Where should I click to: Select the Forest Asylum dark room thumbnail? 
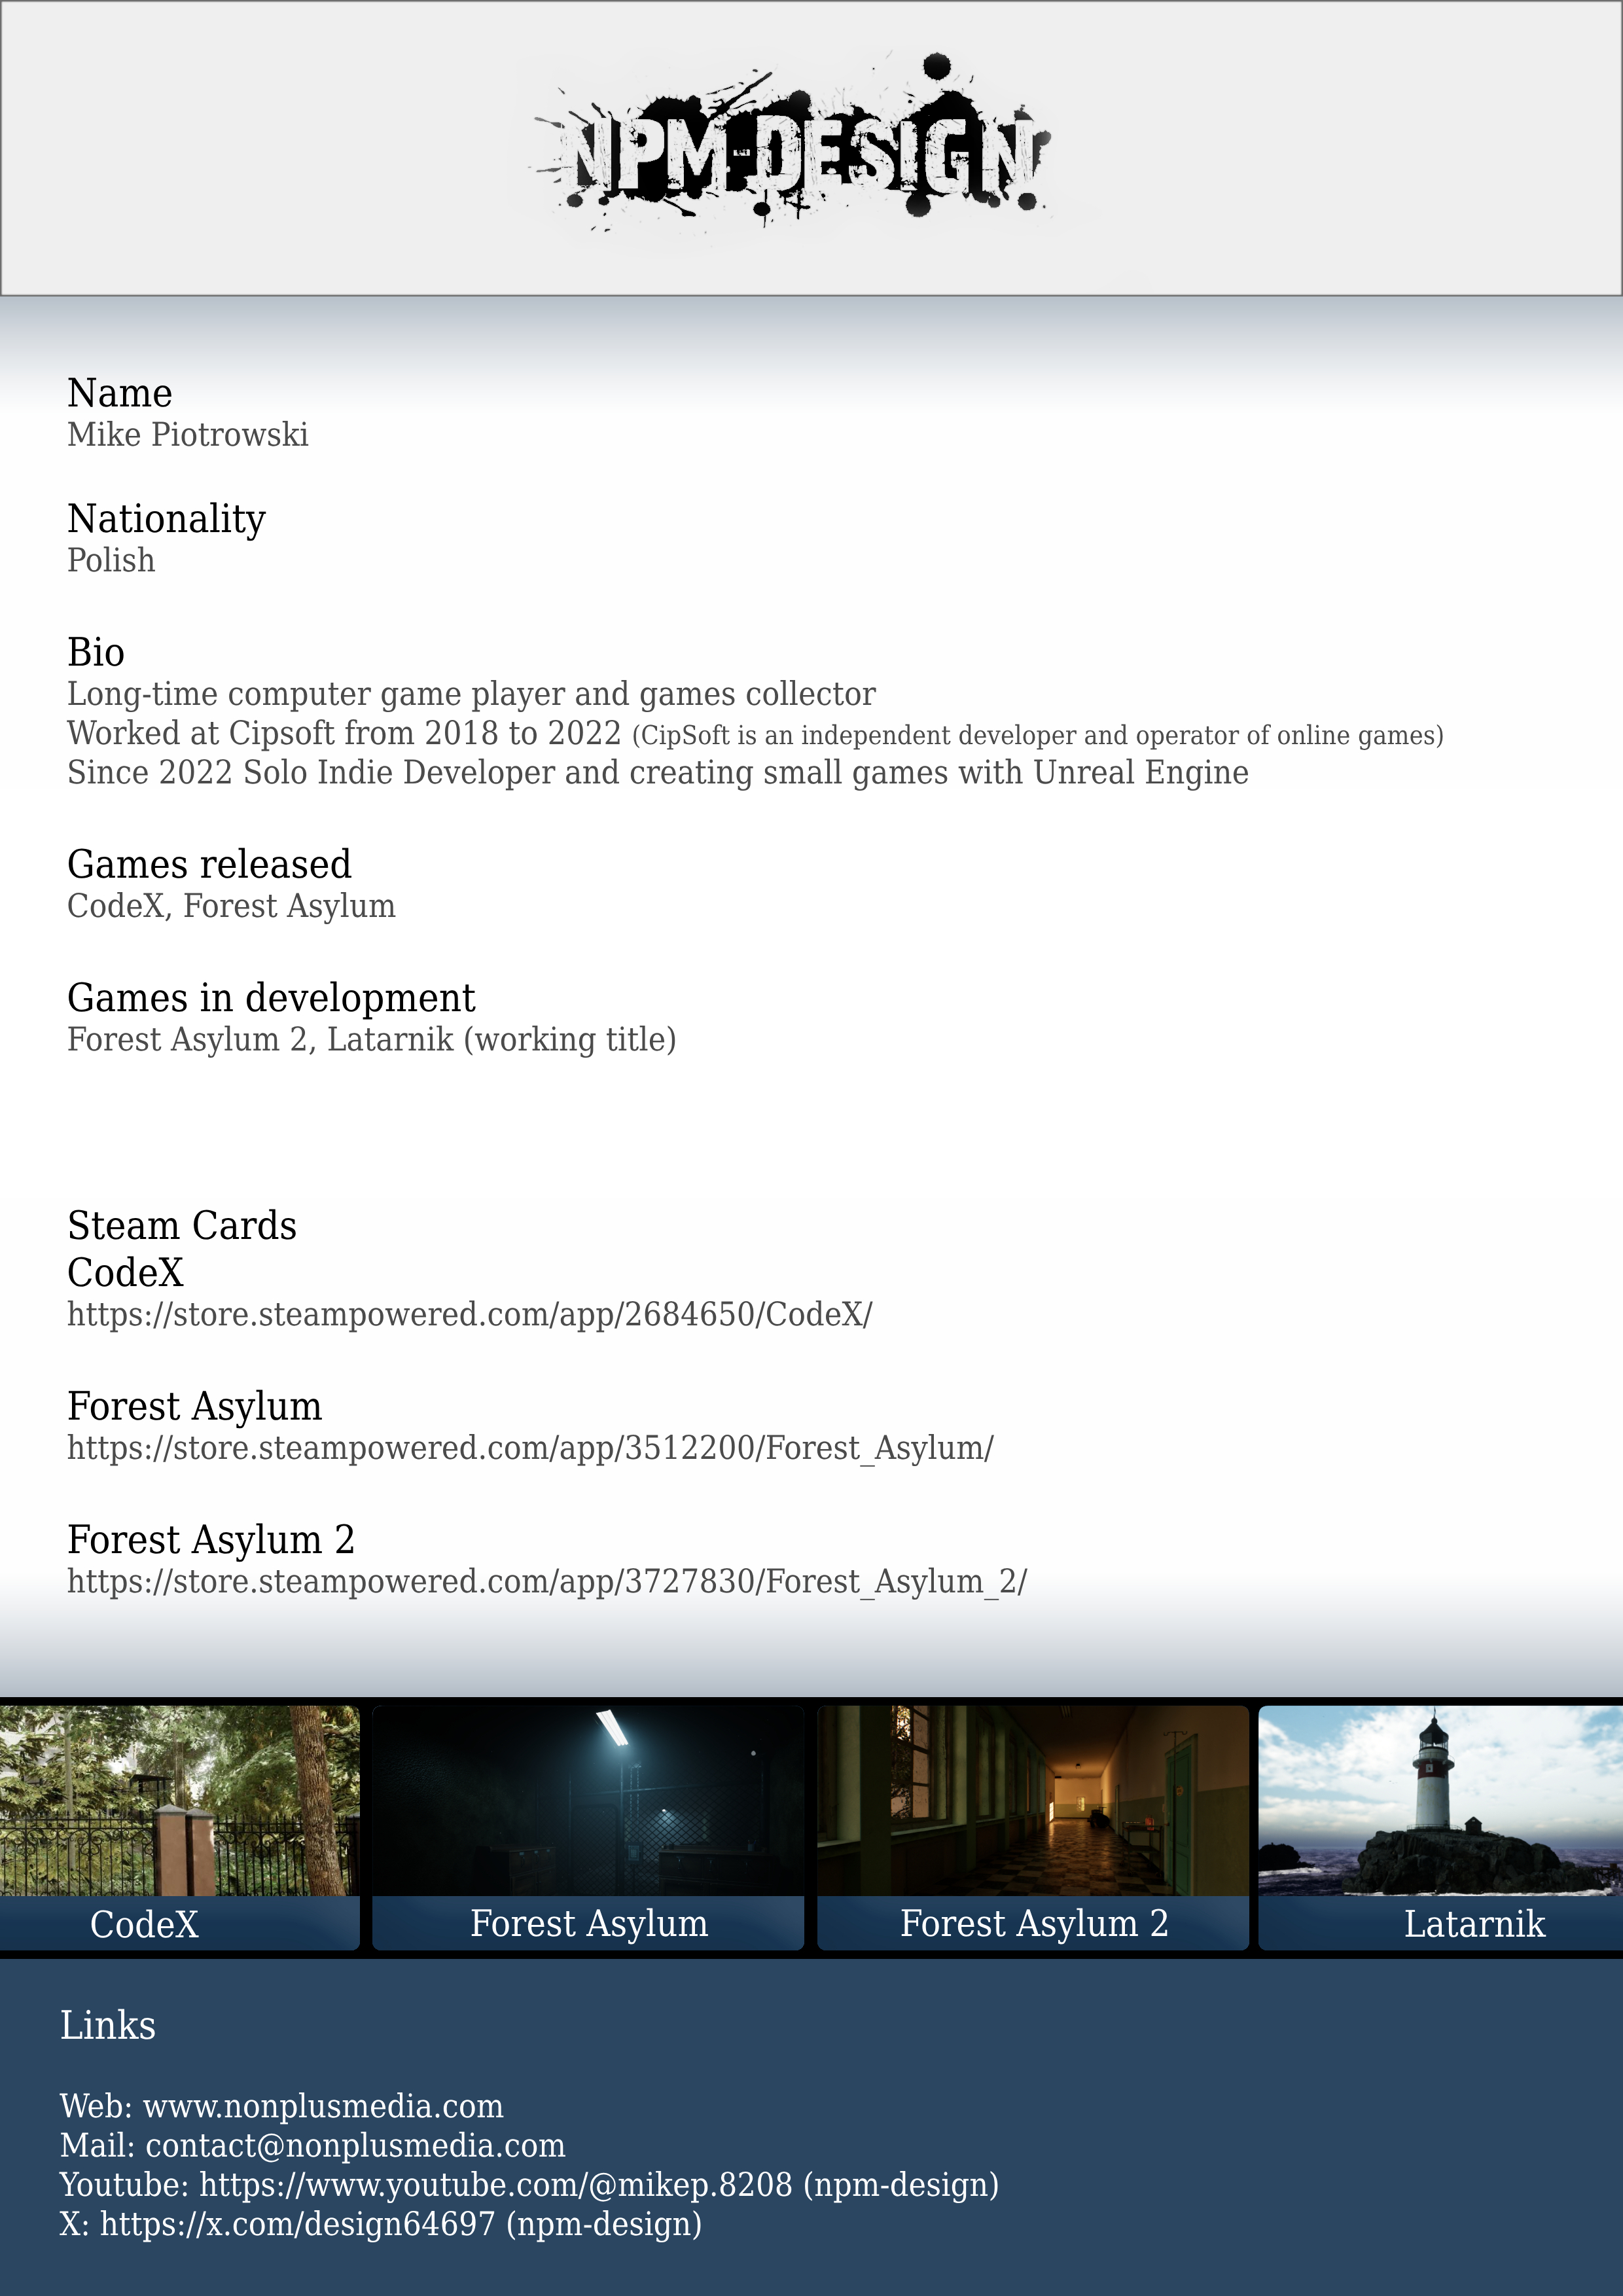tap(588, 1800)
